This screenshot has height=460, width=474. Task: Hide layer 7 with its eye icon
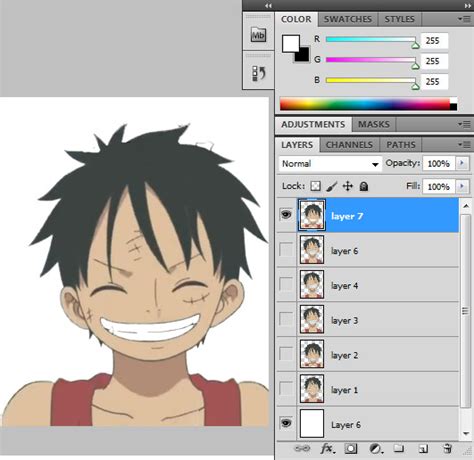[x=286, y=214]
